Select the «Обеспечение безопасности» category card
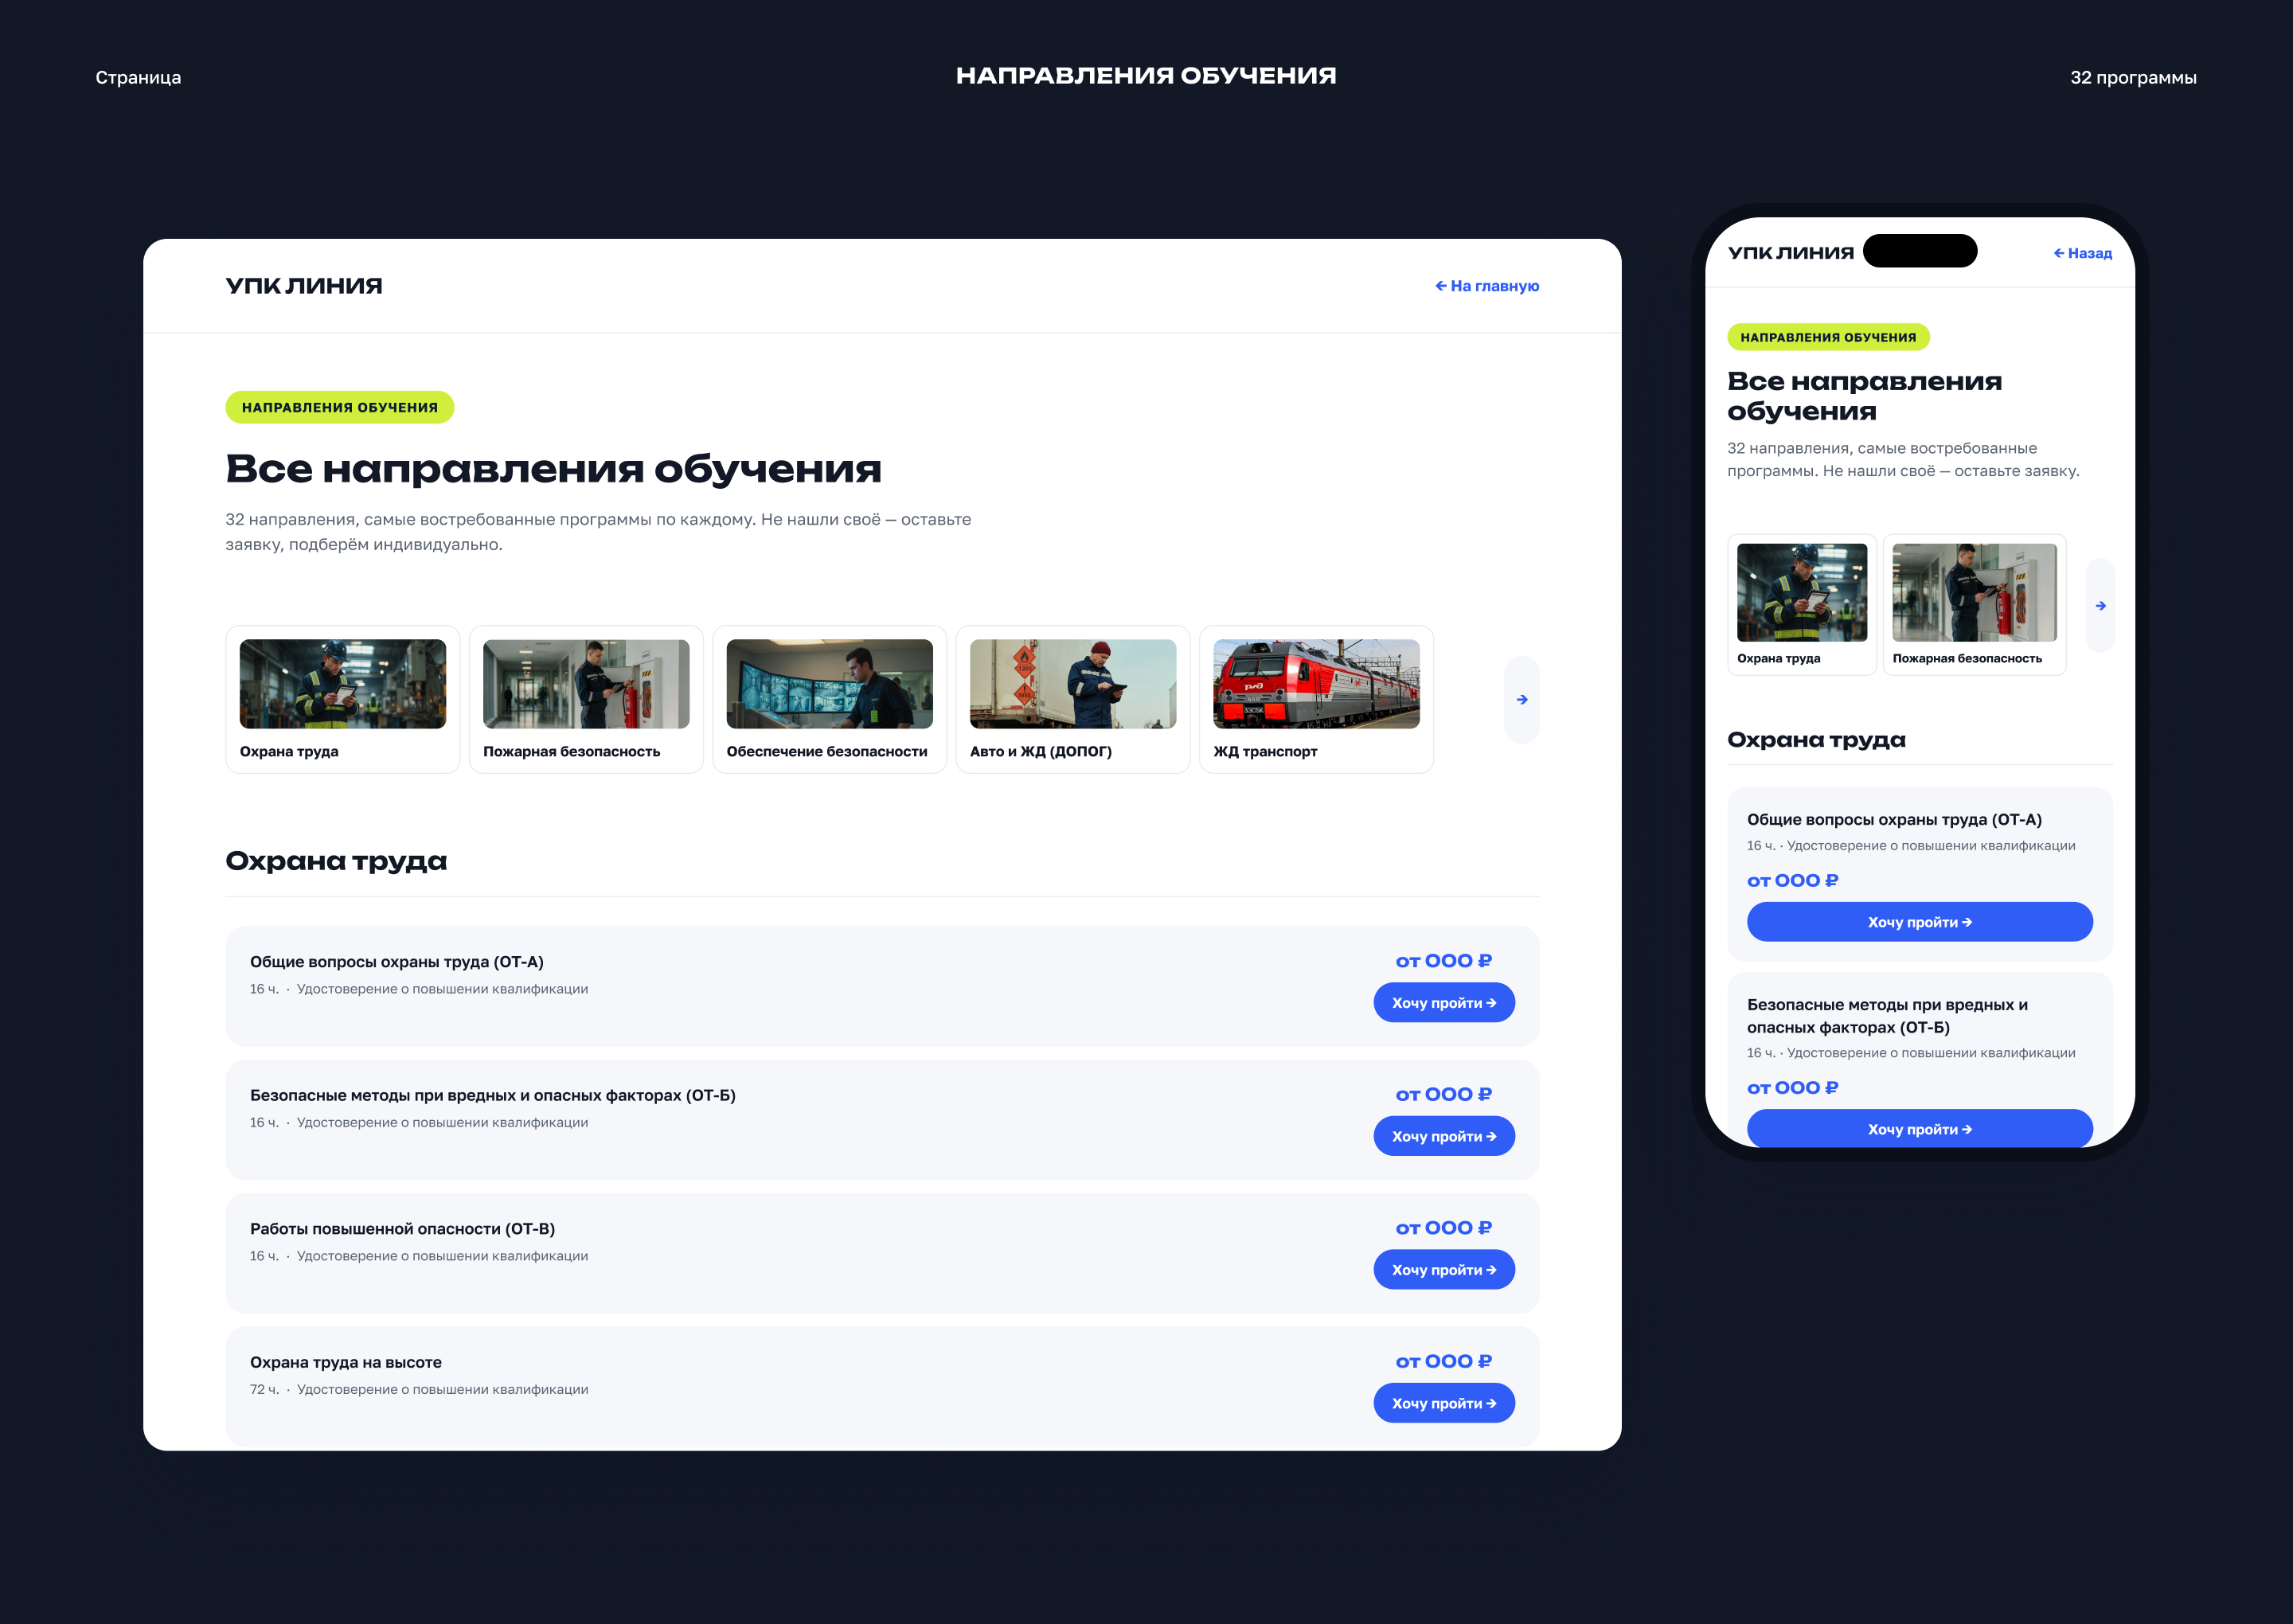Viewport: 2293px width, 1624px height. click(x=829, y=699)
